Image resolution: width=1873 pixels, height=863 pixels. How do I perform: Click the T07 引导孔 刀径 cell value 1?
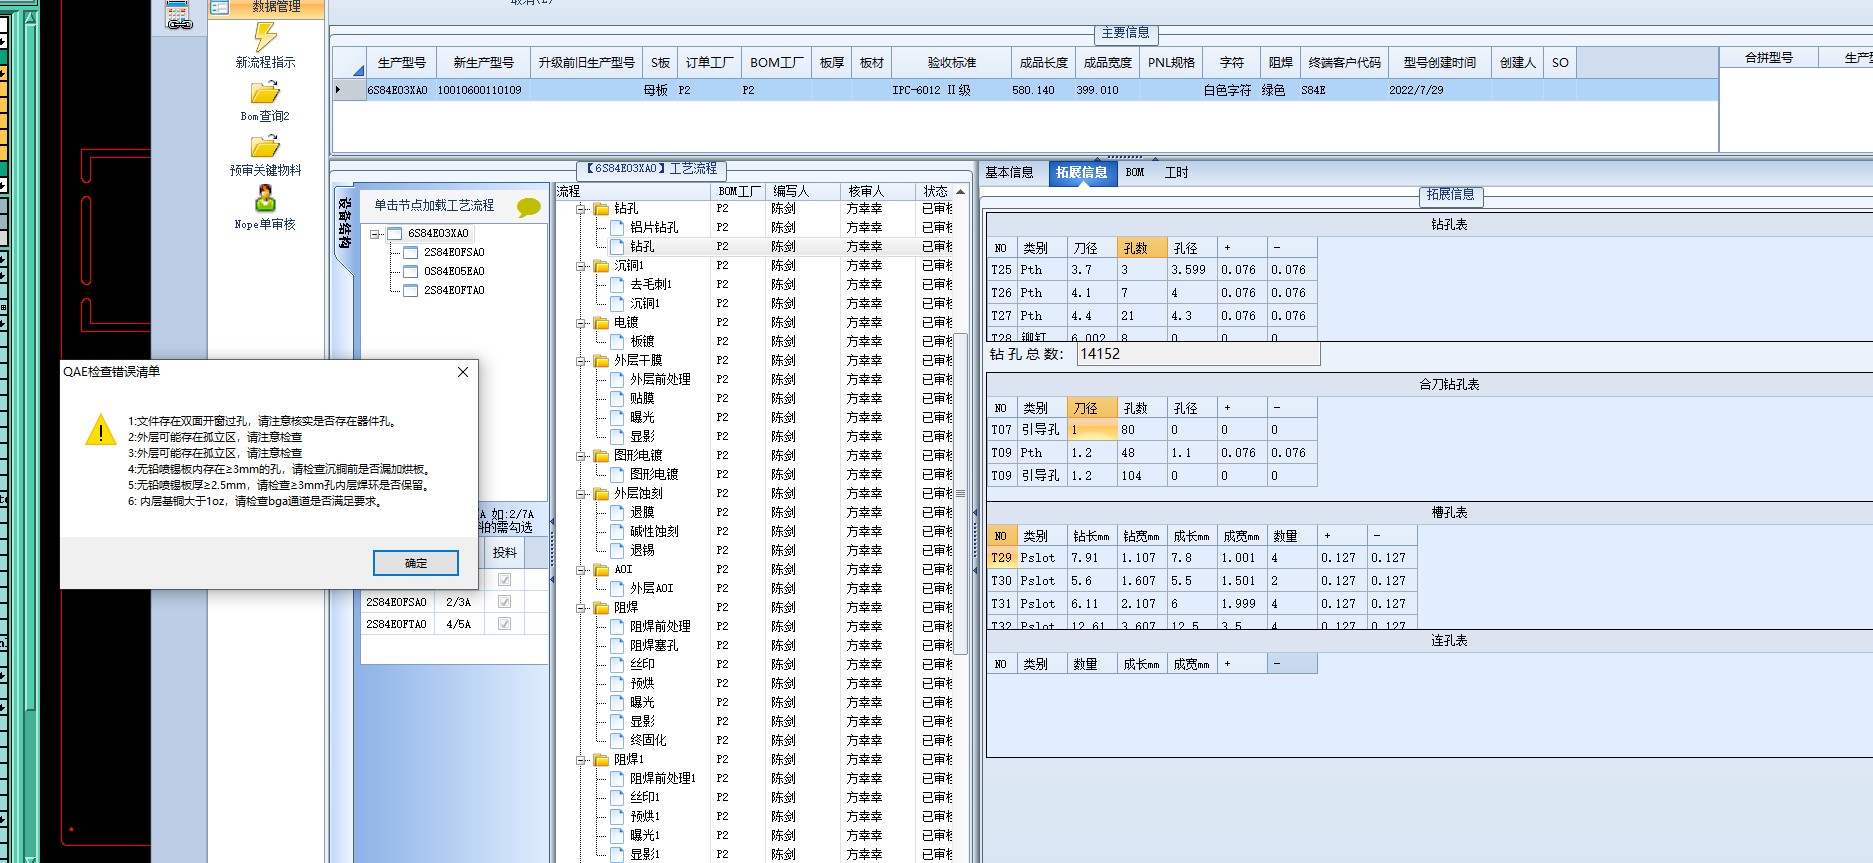click(1092, 430)
